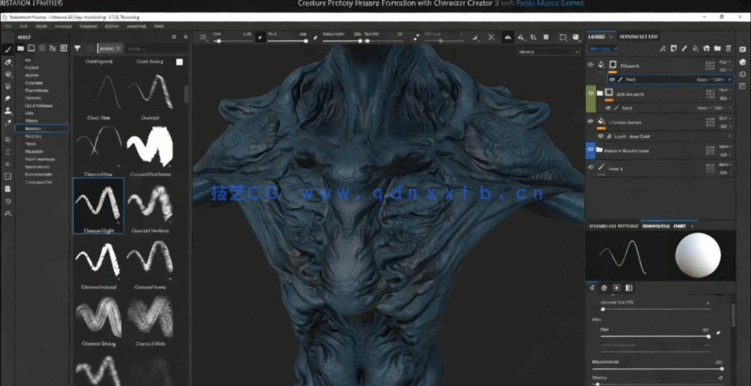The width and height of the screenshot is (751, 386).
Task: Select the Material Picker eyedropper tool
Action: click(x=8, y=123)
